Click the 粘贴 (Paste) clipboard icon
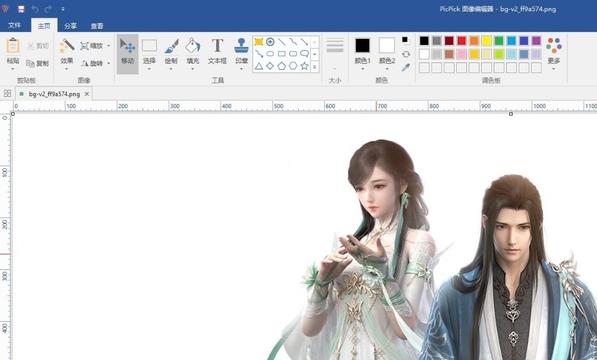The width and height of the screenshot is (597, 360). pyautogui.click(x=13, y=46)
